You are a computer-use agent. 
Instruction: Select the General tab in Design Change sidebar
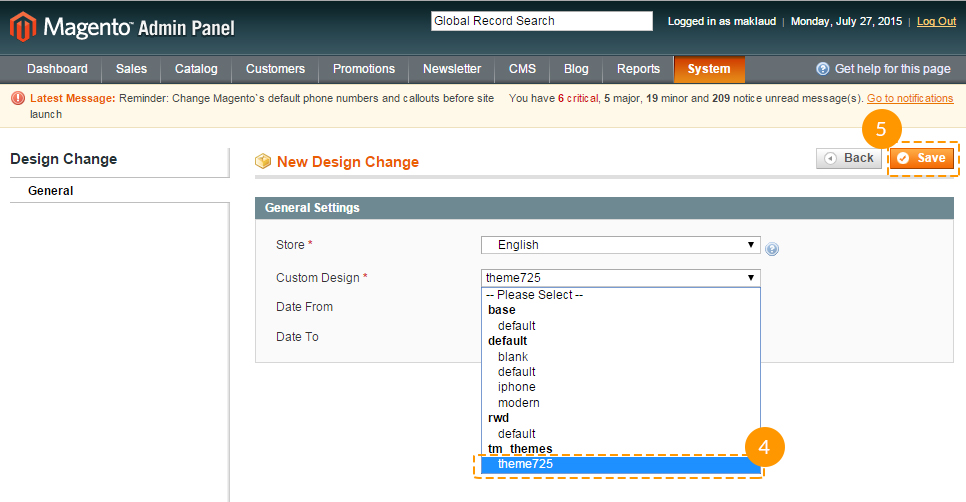(51, 191)
